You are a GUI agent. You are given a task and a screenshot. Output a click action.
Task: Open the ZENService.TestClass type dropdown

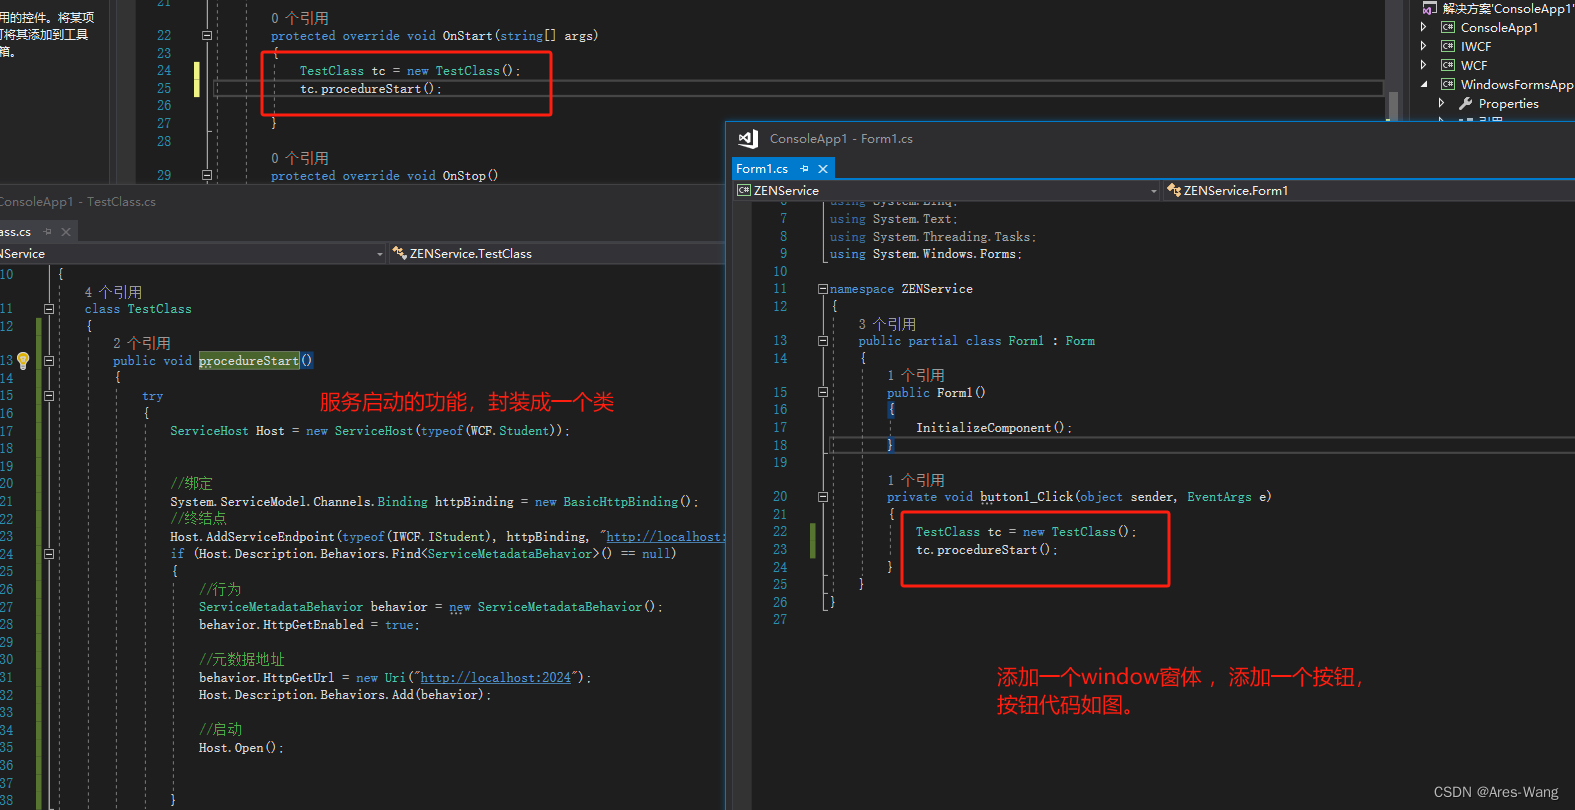click(557, 253)
